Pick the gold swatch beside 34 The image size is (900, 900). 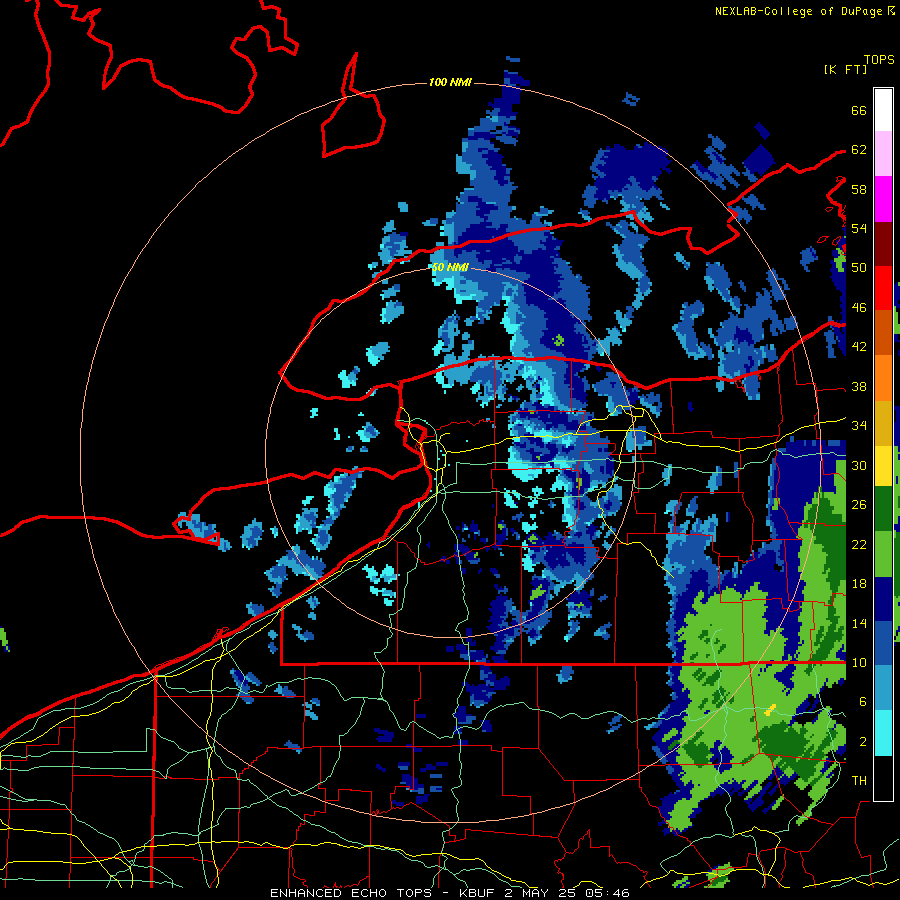coord(883,423)
